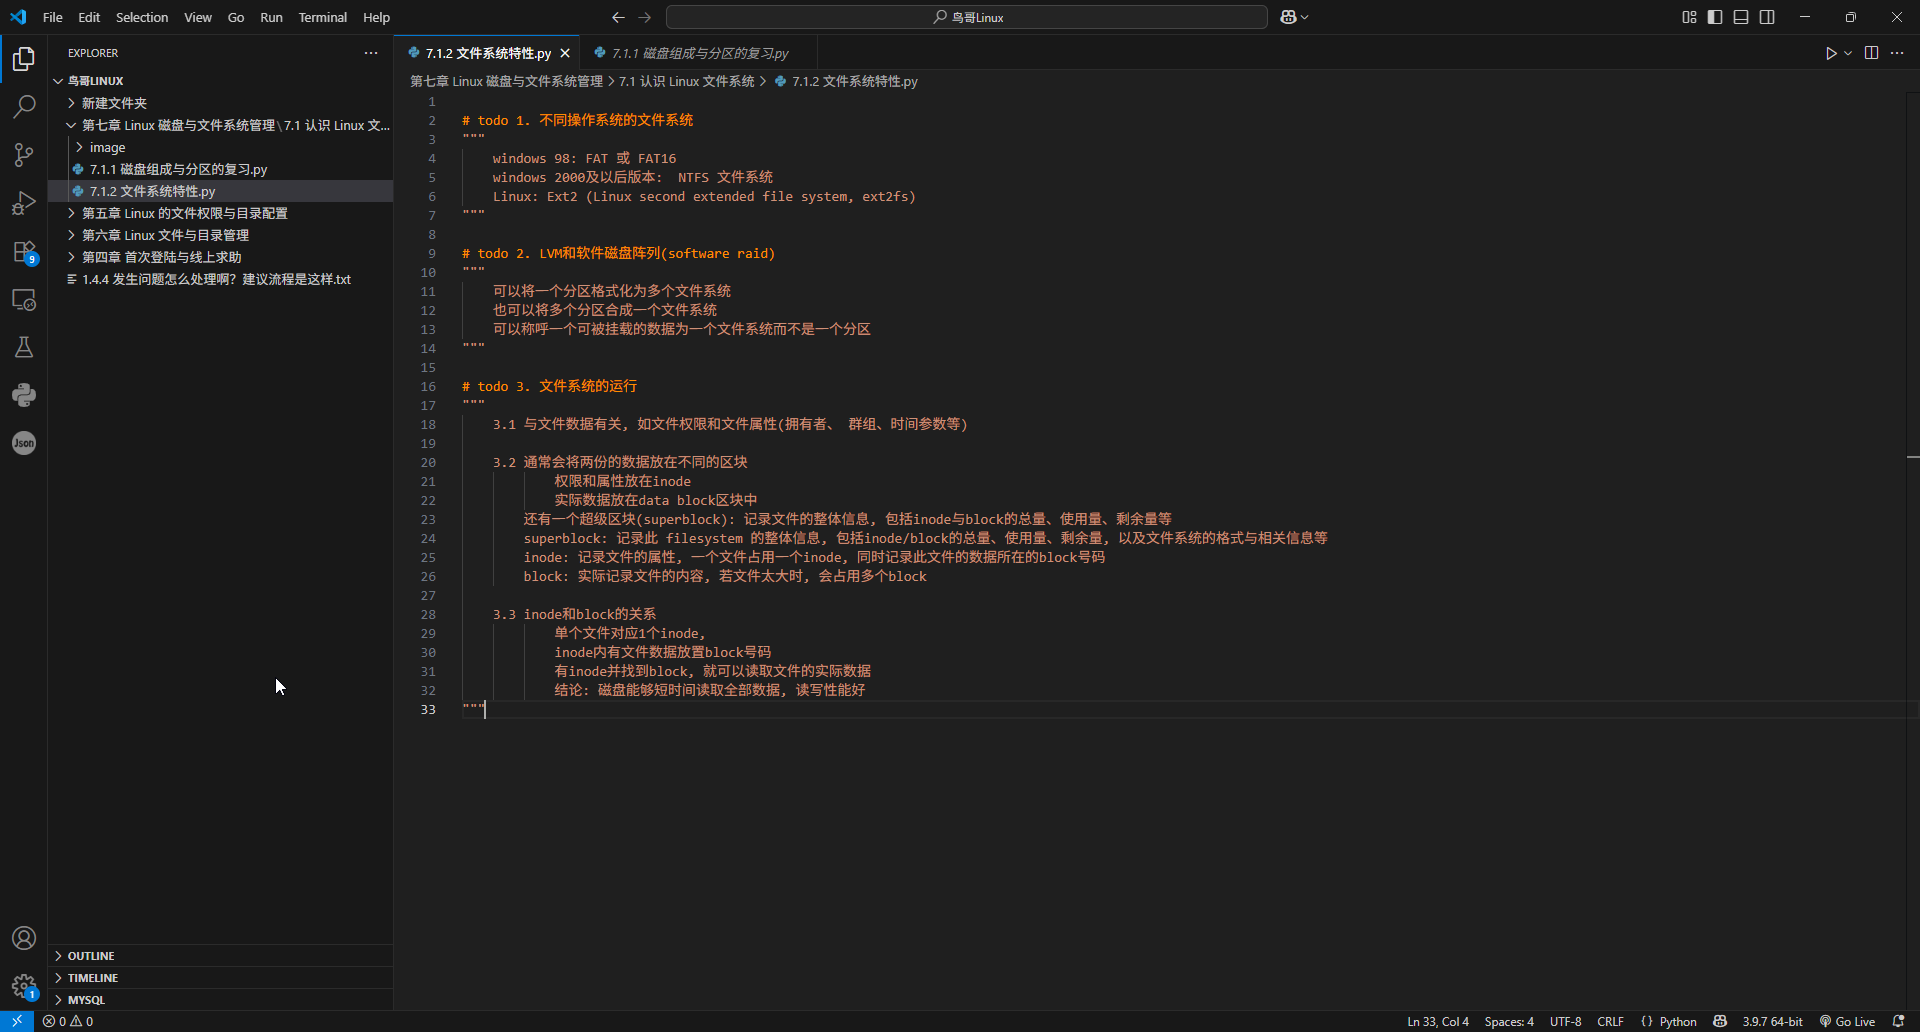Open the Extensions view
Image resolution: width=1920 pixels, height=1032 pixels.
point(24,251)
